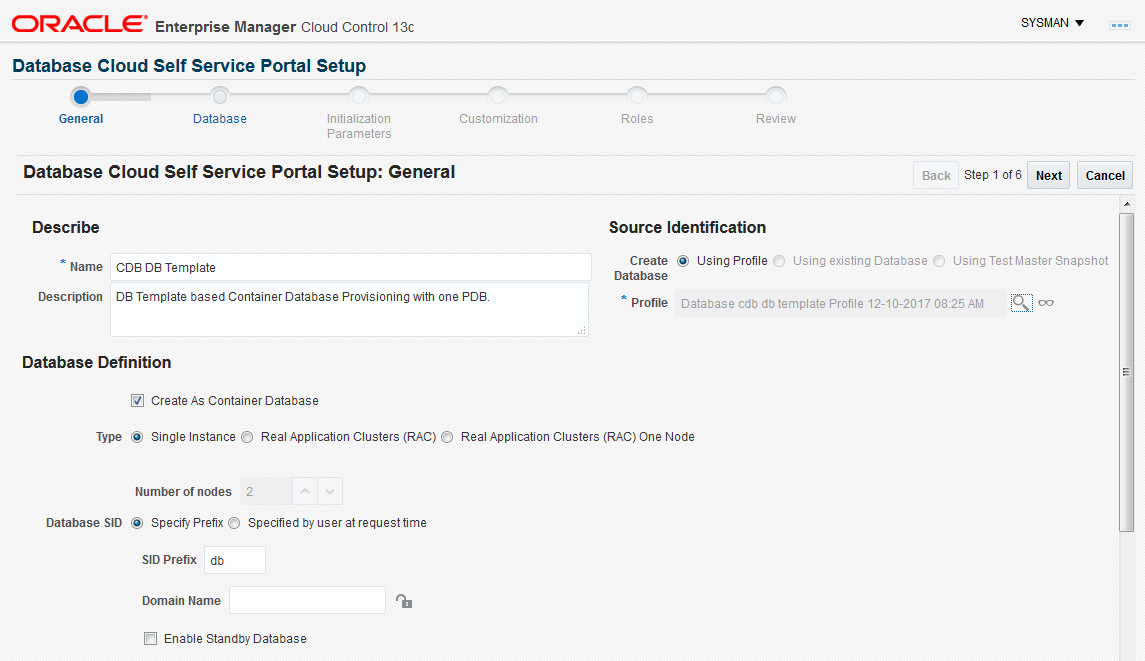Click the SID Prefix input field
This screenshot has width=1145, height=661.
point(234,561)
